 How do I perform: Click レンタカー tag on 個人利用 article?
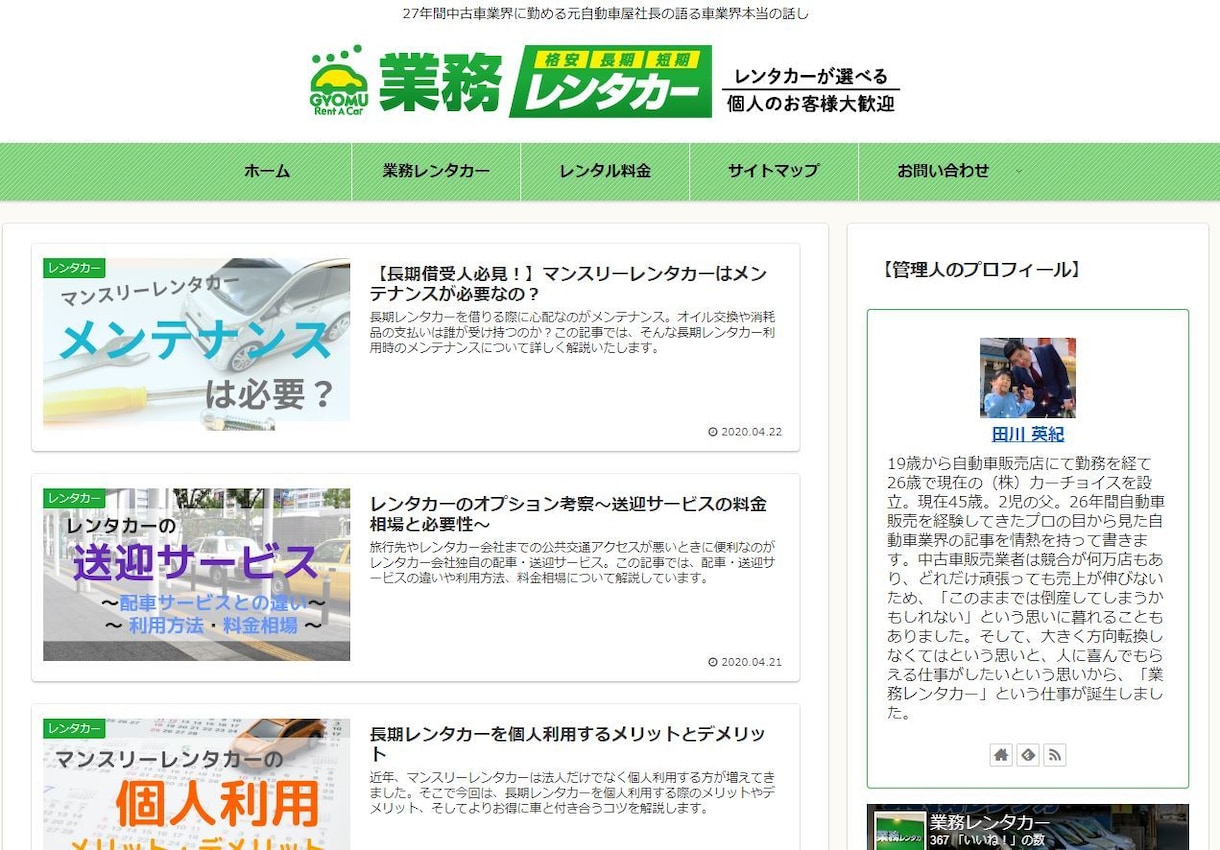pyautogui.click(x=74, y=728)
